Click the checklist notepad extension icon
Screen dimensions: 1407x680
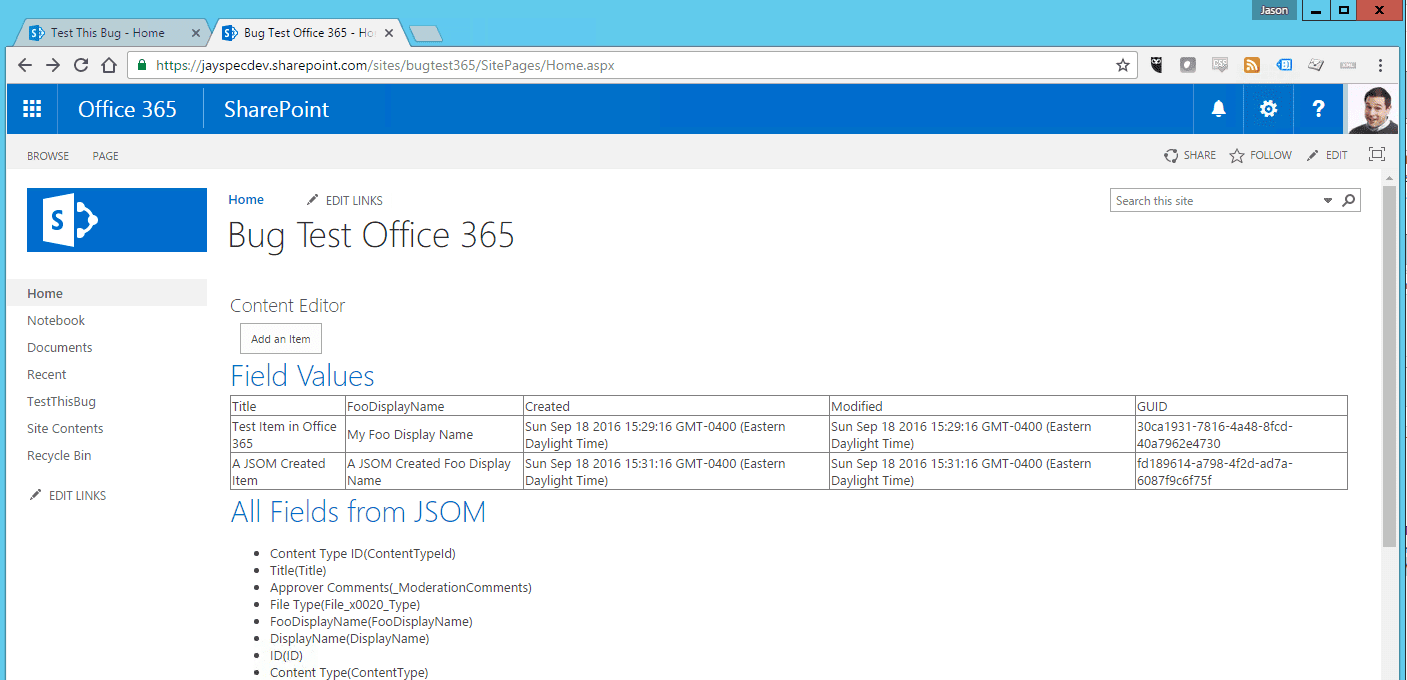(x=1316, y=65)
